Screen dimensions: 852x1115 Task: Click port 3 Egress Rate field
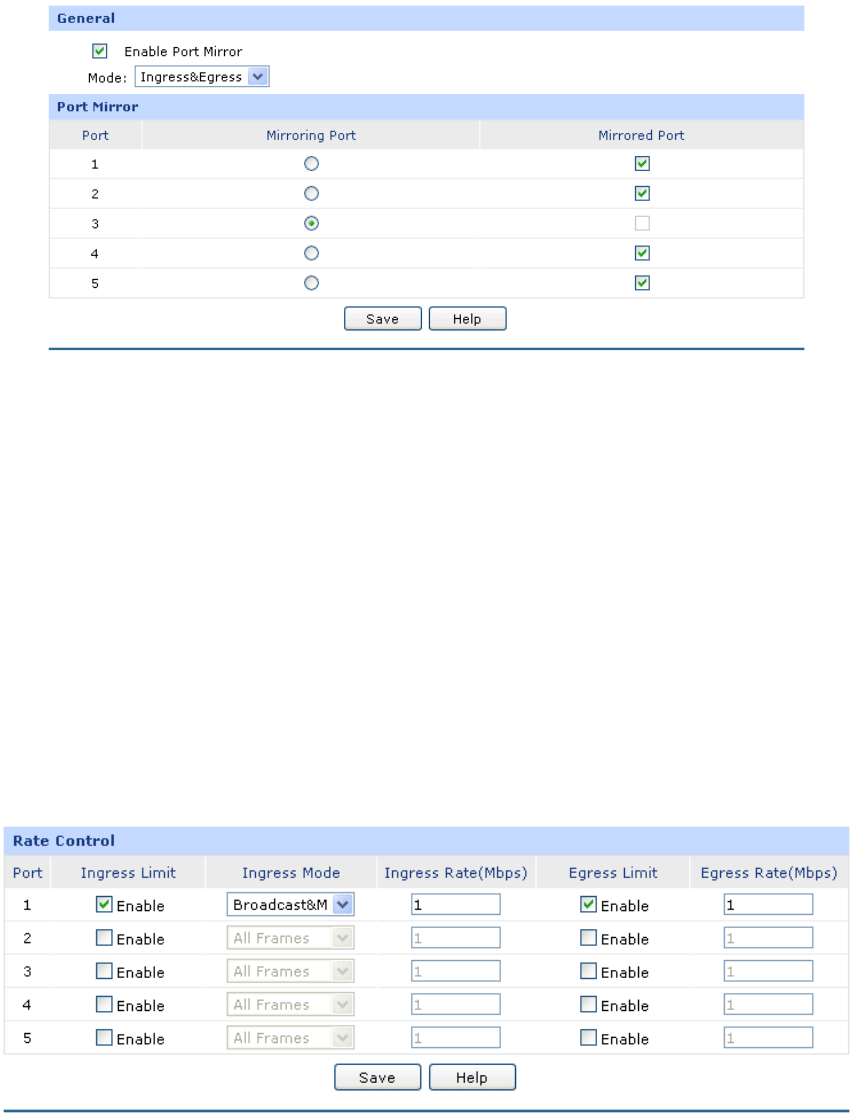[x=769, y=971]
